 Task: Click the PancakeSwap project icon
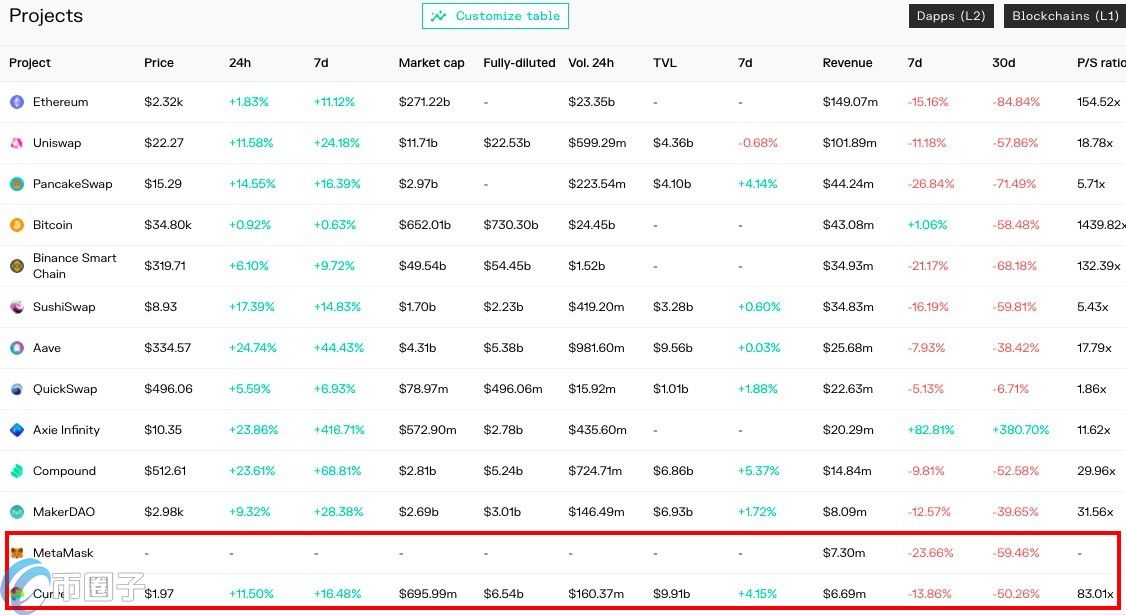[x=17, y=184]
